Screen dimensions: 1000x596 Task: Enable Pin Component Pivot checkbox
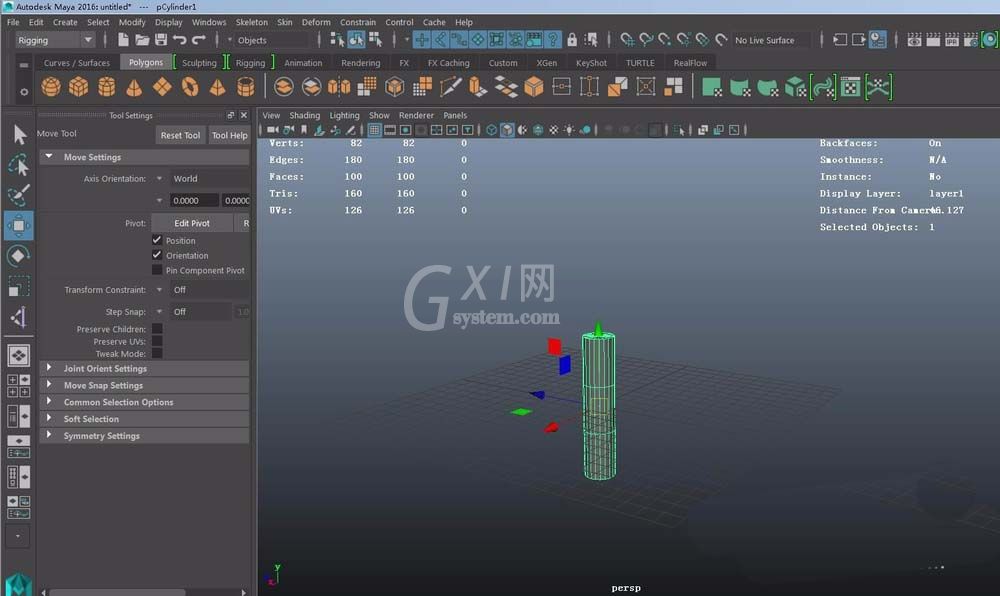(157, 270)
